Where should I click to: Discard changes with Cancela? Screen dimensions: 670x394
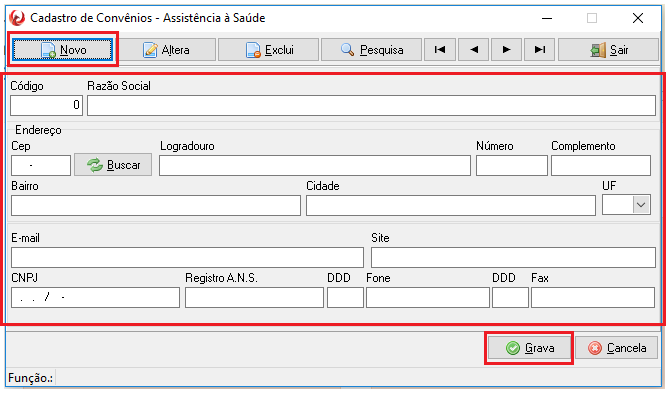[x=617, y=348]
